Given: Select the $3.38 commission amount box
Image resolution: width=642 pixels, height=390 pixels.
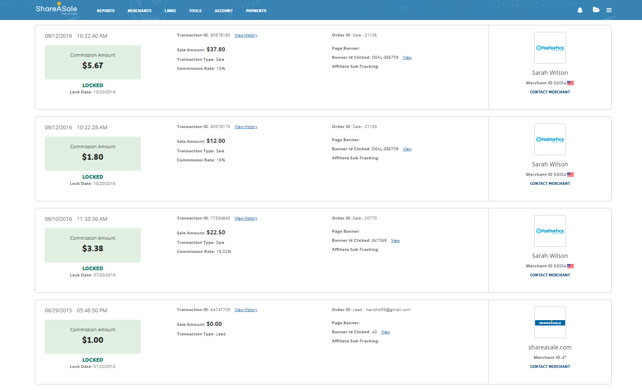Looking at the screenshot, I should [x=93, y=245].
